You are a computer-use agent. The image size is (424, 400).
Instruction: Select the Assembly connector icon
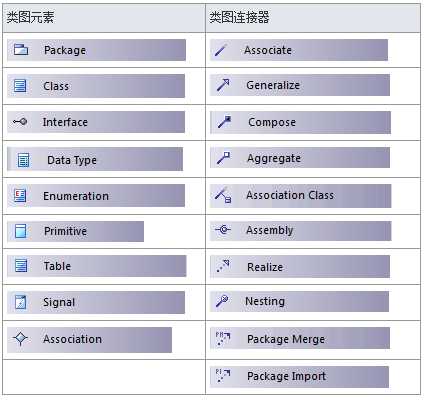pyautogui.click(x=223, y=230)
